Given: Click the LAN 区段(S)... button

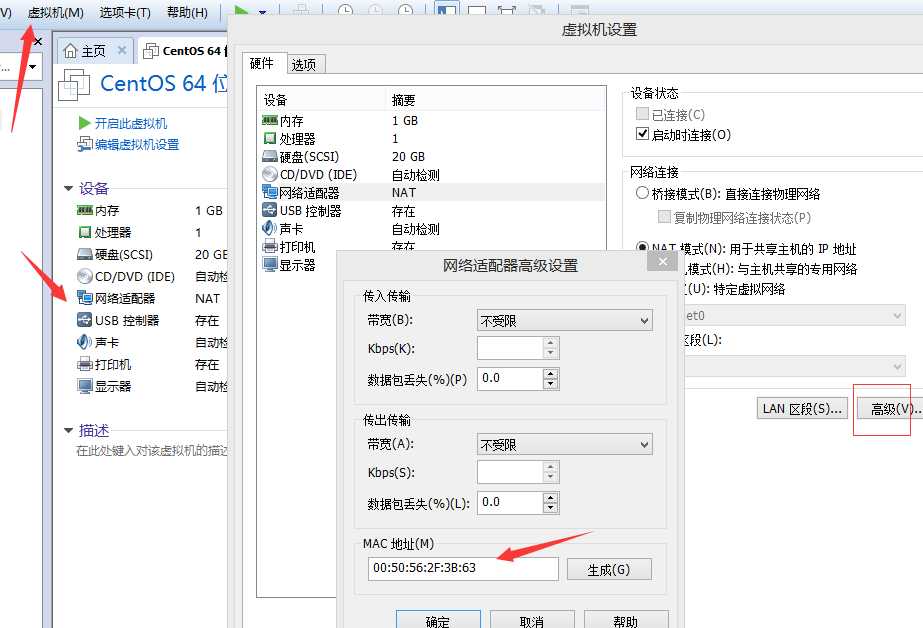Looking at the screenshot, I should point(802,408).
